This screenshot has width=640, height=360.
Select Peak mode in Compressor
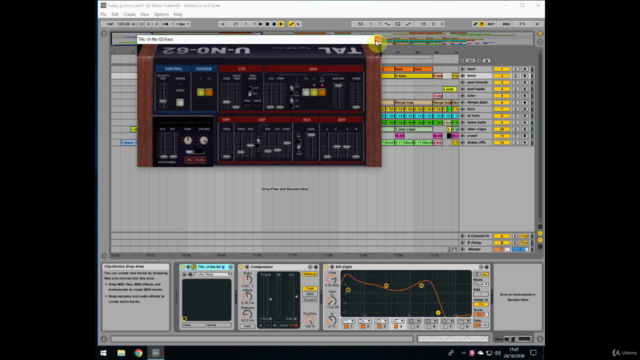[x=310, y=289]
